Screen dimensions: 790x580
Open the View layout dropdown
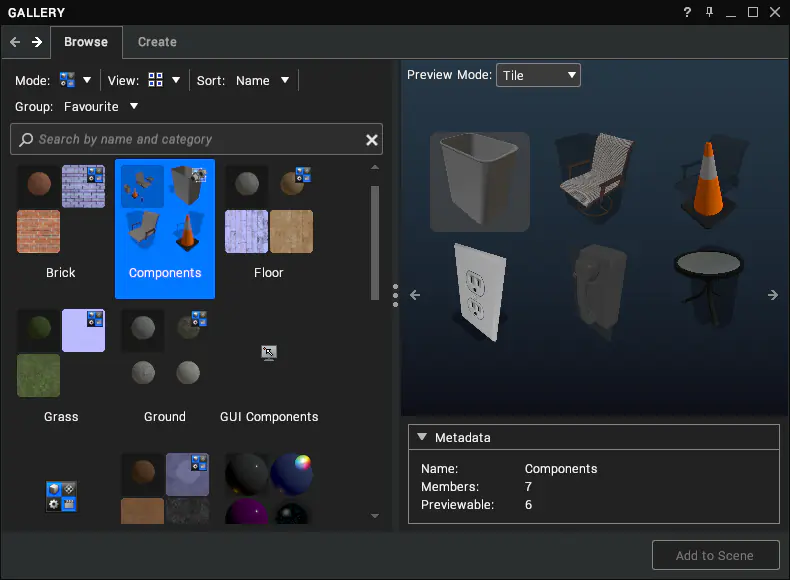click(x=164, y=80)
